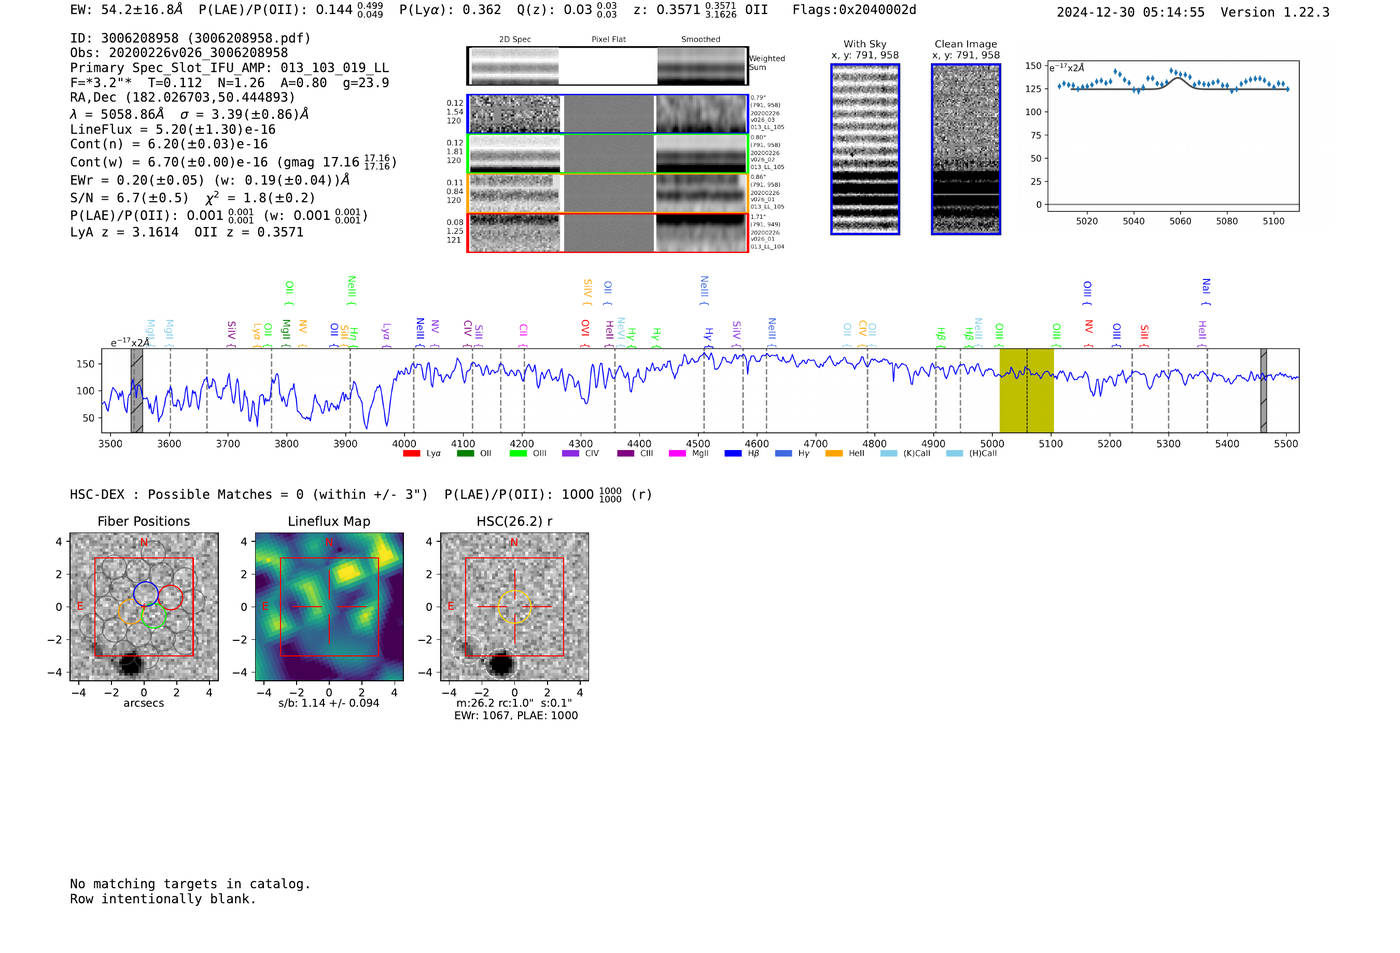The width and height of the screenshot is (1400, 953).
Task: Click the NaI line label
Action: point(1206,287)
